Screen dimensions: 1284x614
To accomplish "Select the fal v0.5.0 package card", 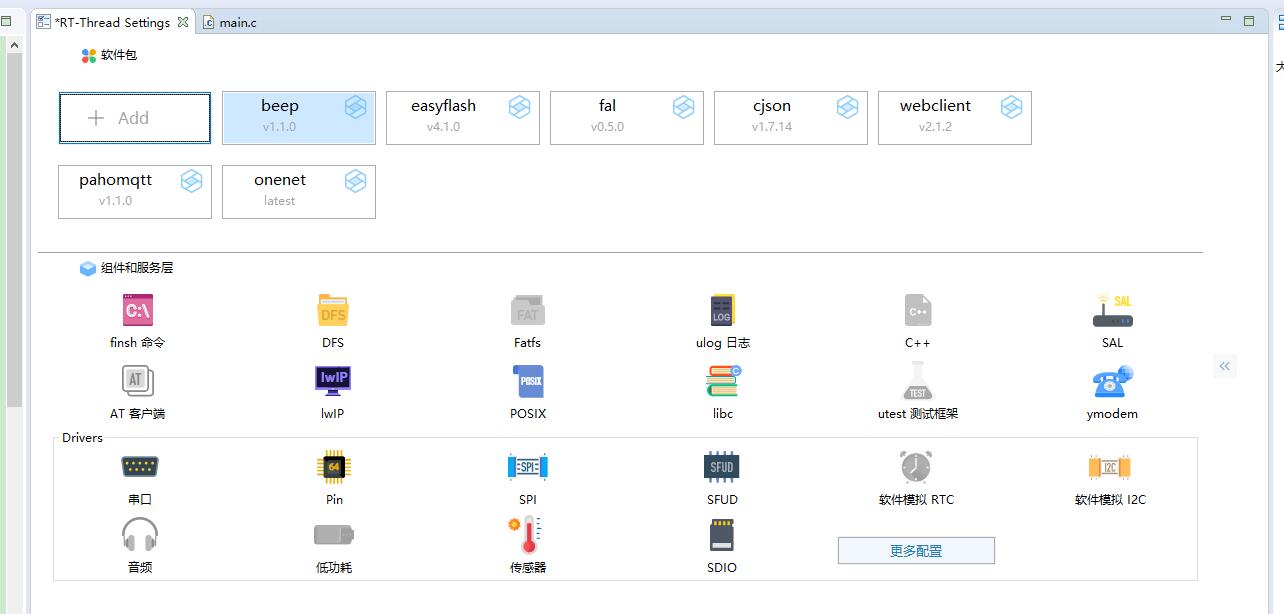I will click(627, 118).
